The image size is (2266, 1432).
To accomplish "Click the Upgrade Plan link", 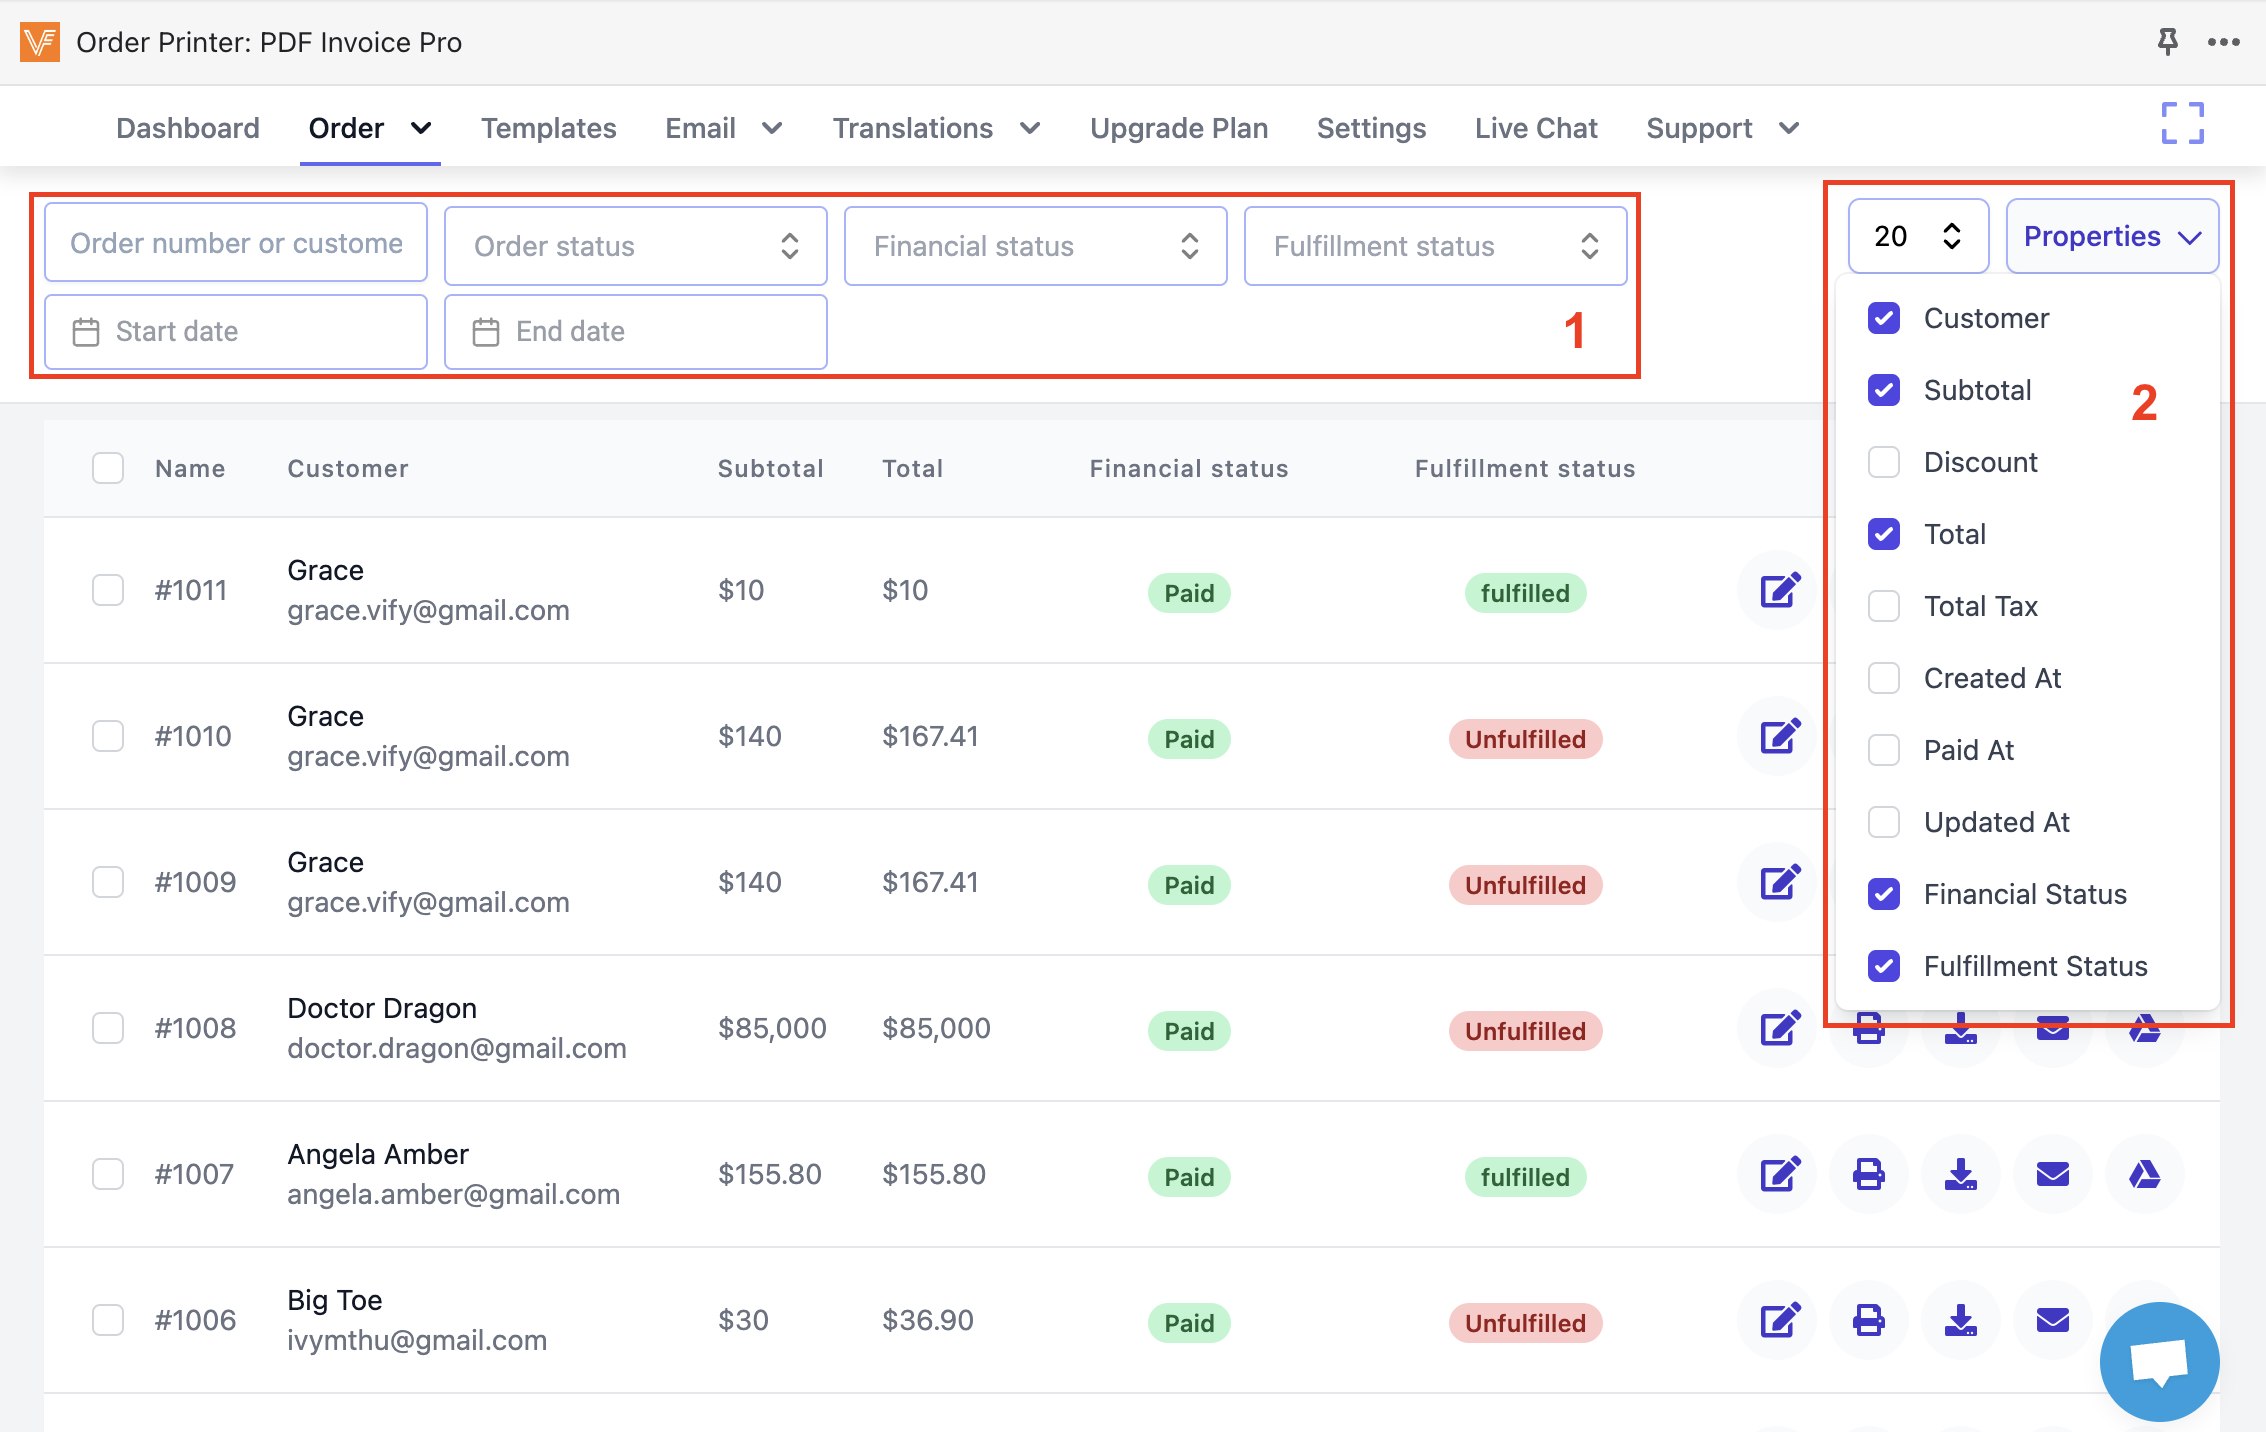I will 1179,128.
